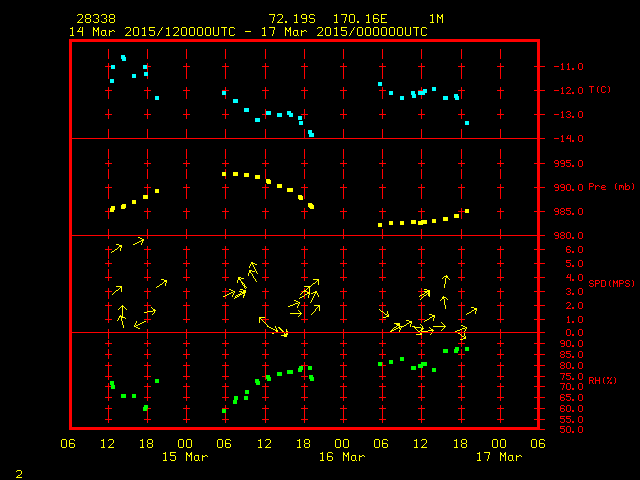Image resolution: width=640 pixels, height=480 pixels.
Task: Click the rightmost yellow pressure data point
Action: click(x=467, y=211)
